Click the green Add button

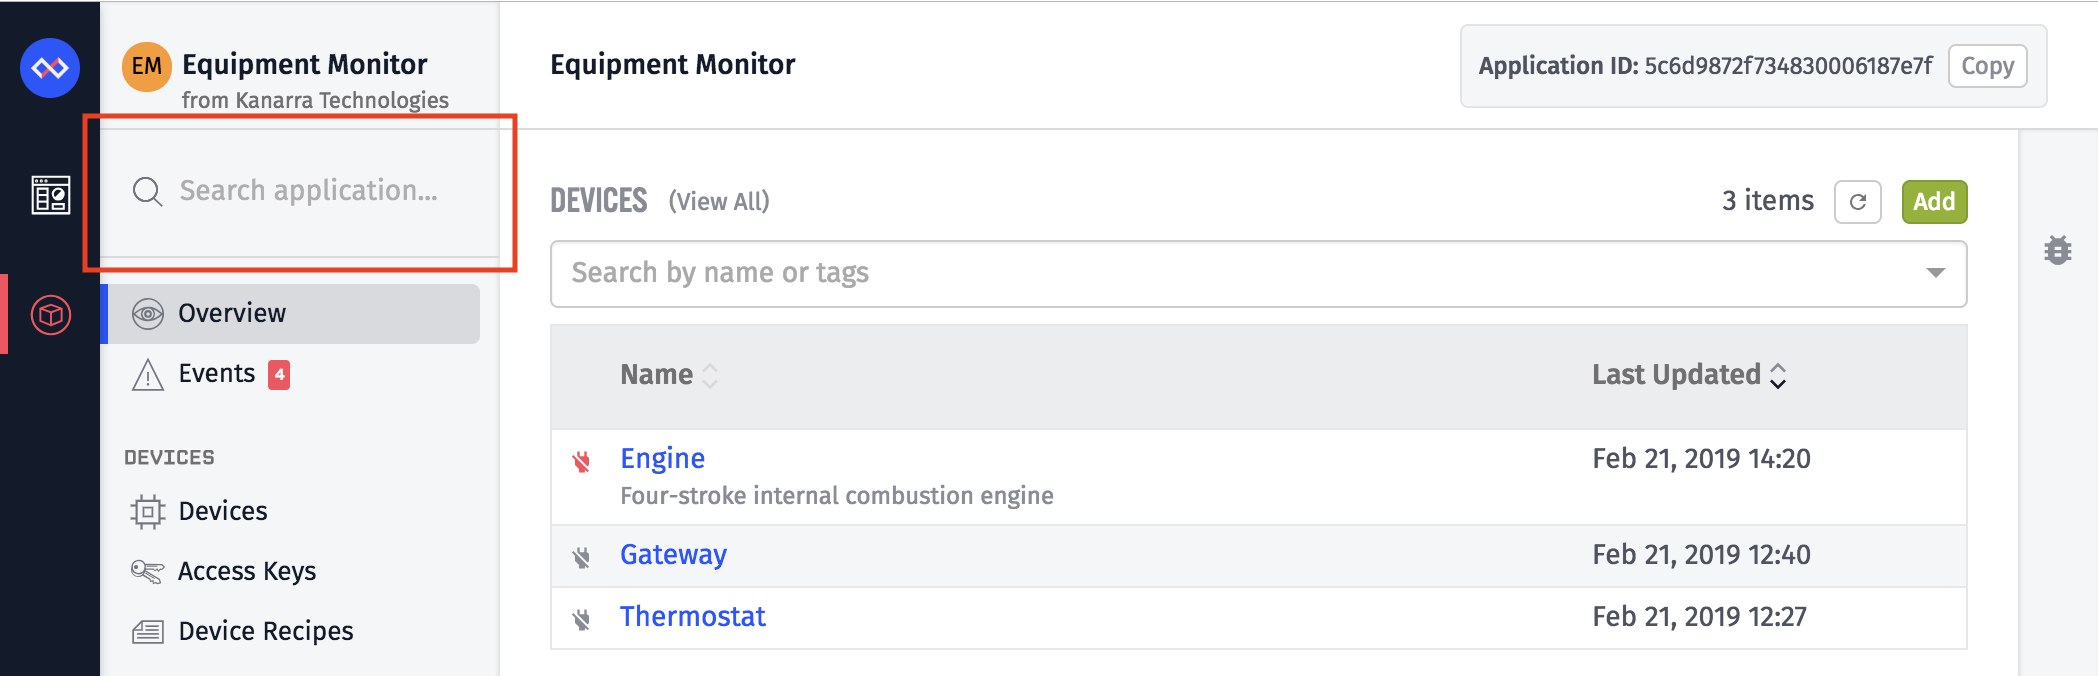[1934, 202]
